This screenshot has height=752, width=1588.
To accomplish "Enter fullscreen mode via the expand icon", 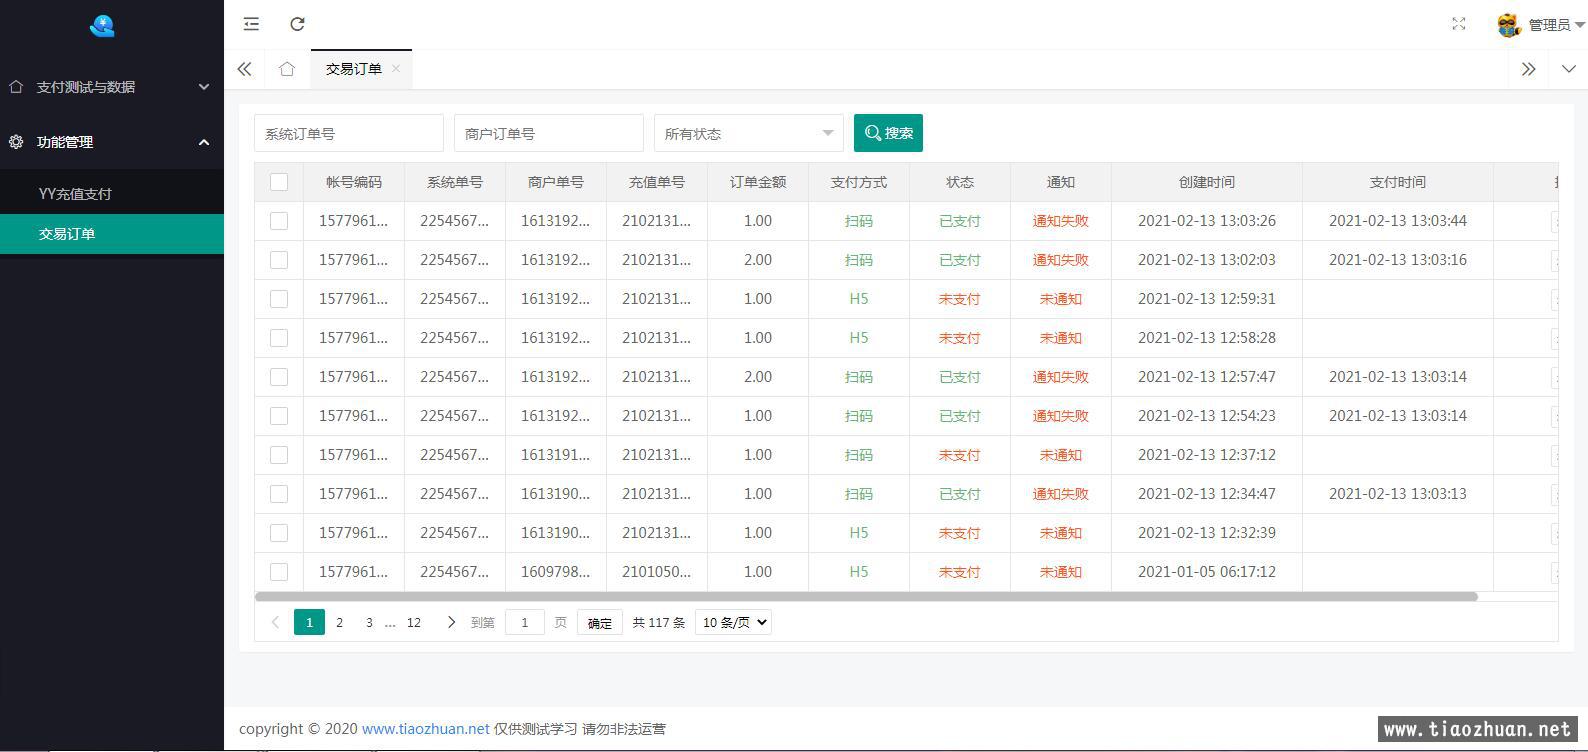I will pyautogui.click(x=1458, y=24).
